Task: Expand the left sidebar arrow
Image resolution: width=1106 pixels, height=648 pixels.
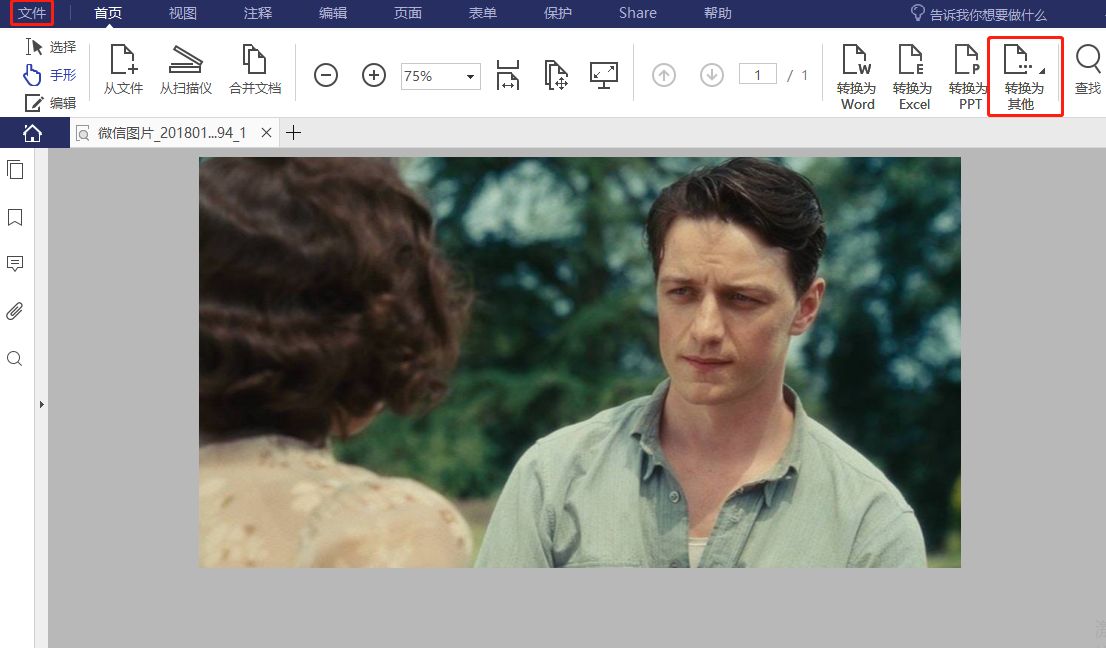Action: pos(42,404)
